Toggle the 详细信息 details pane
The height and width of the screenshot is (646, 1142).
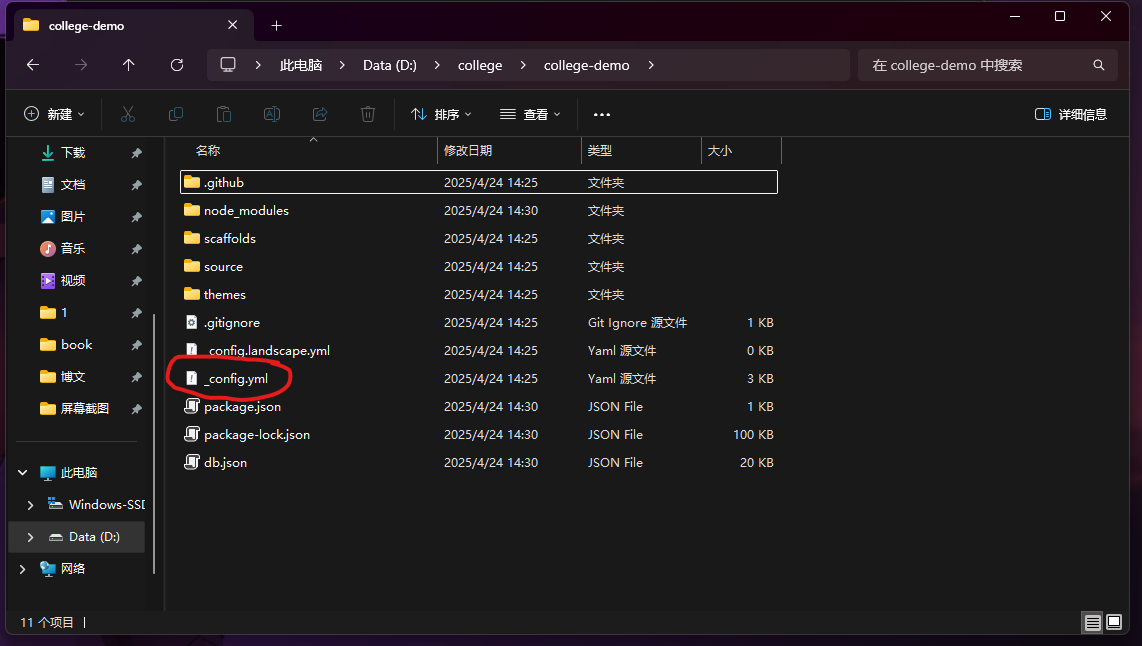coord(1071,114)
